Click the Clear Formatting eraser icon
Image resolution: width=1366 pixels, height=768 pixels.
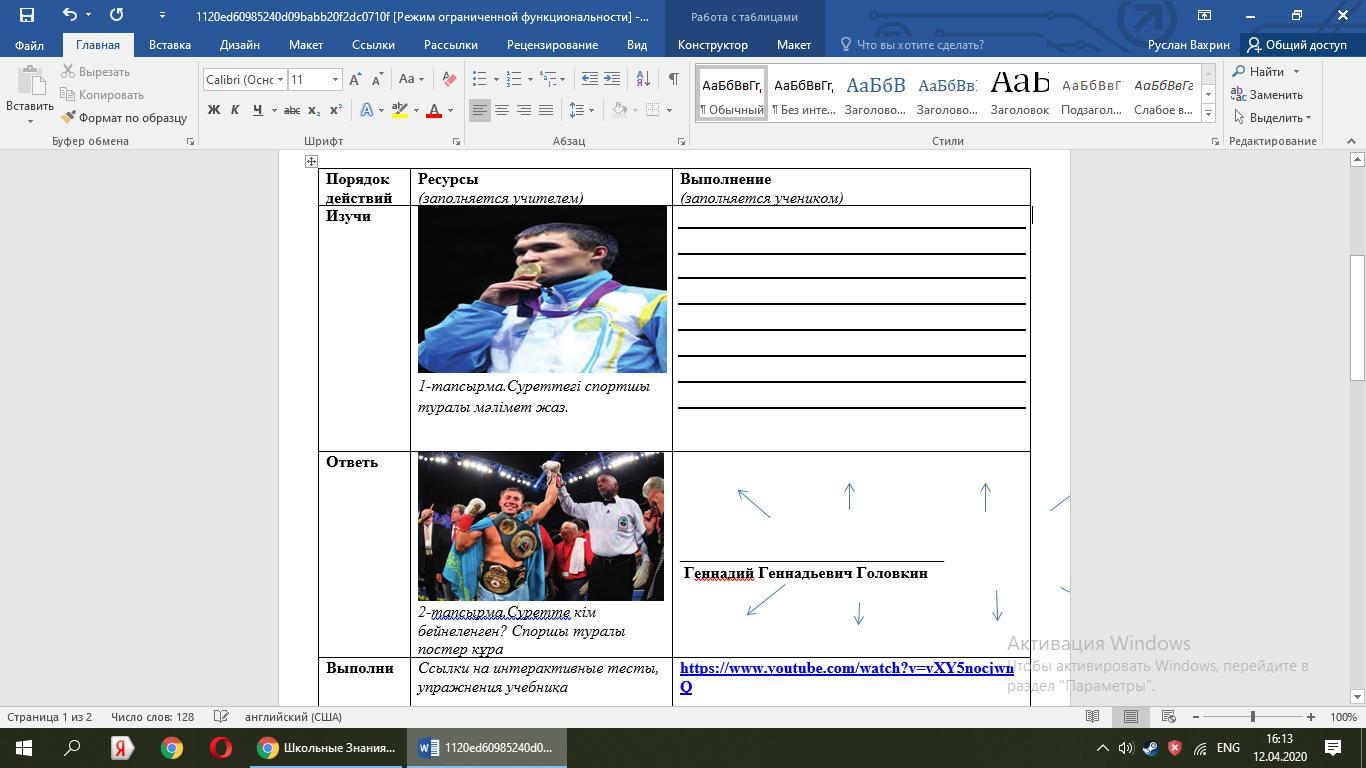point(449,79)
